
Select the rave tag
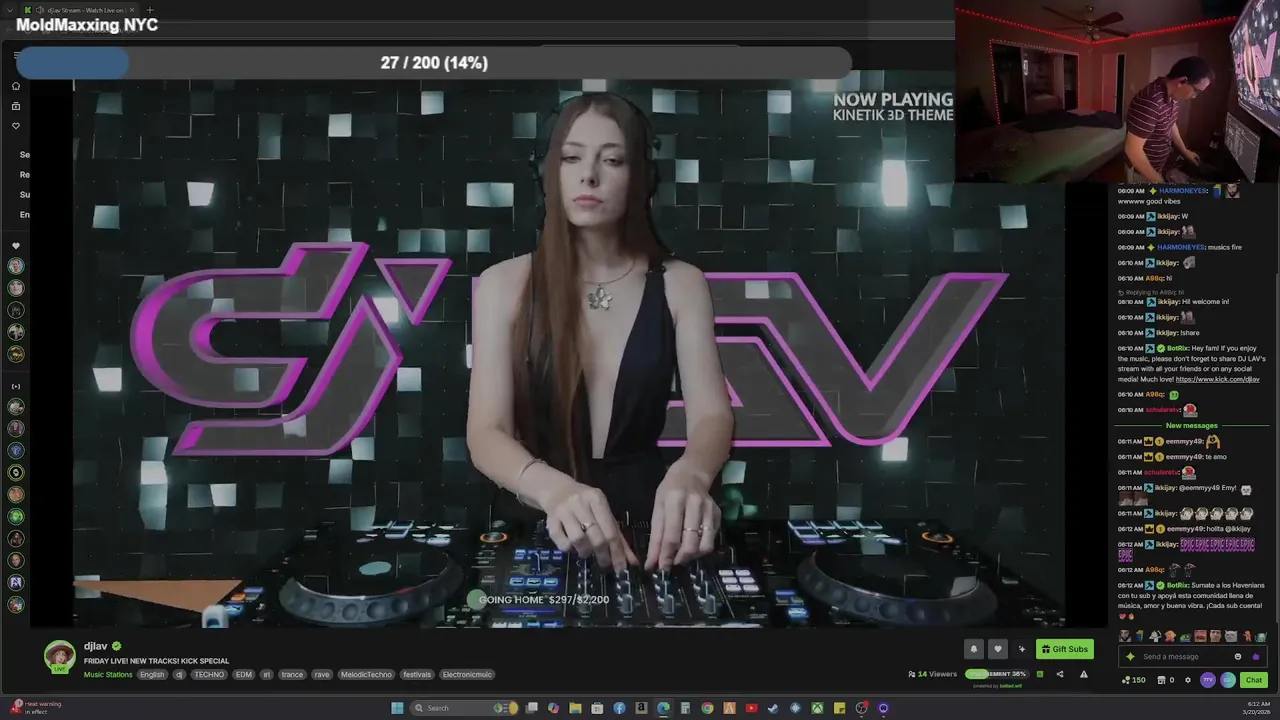(322, 675)
